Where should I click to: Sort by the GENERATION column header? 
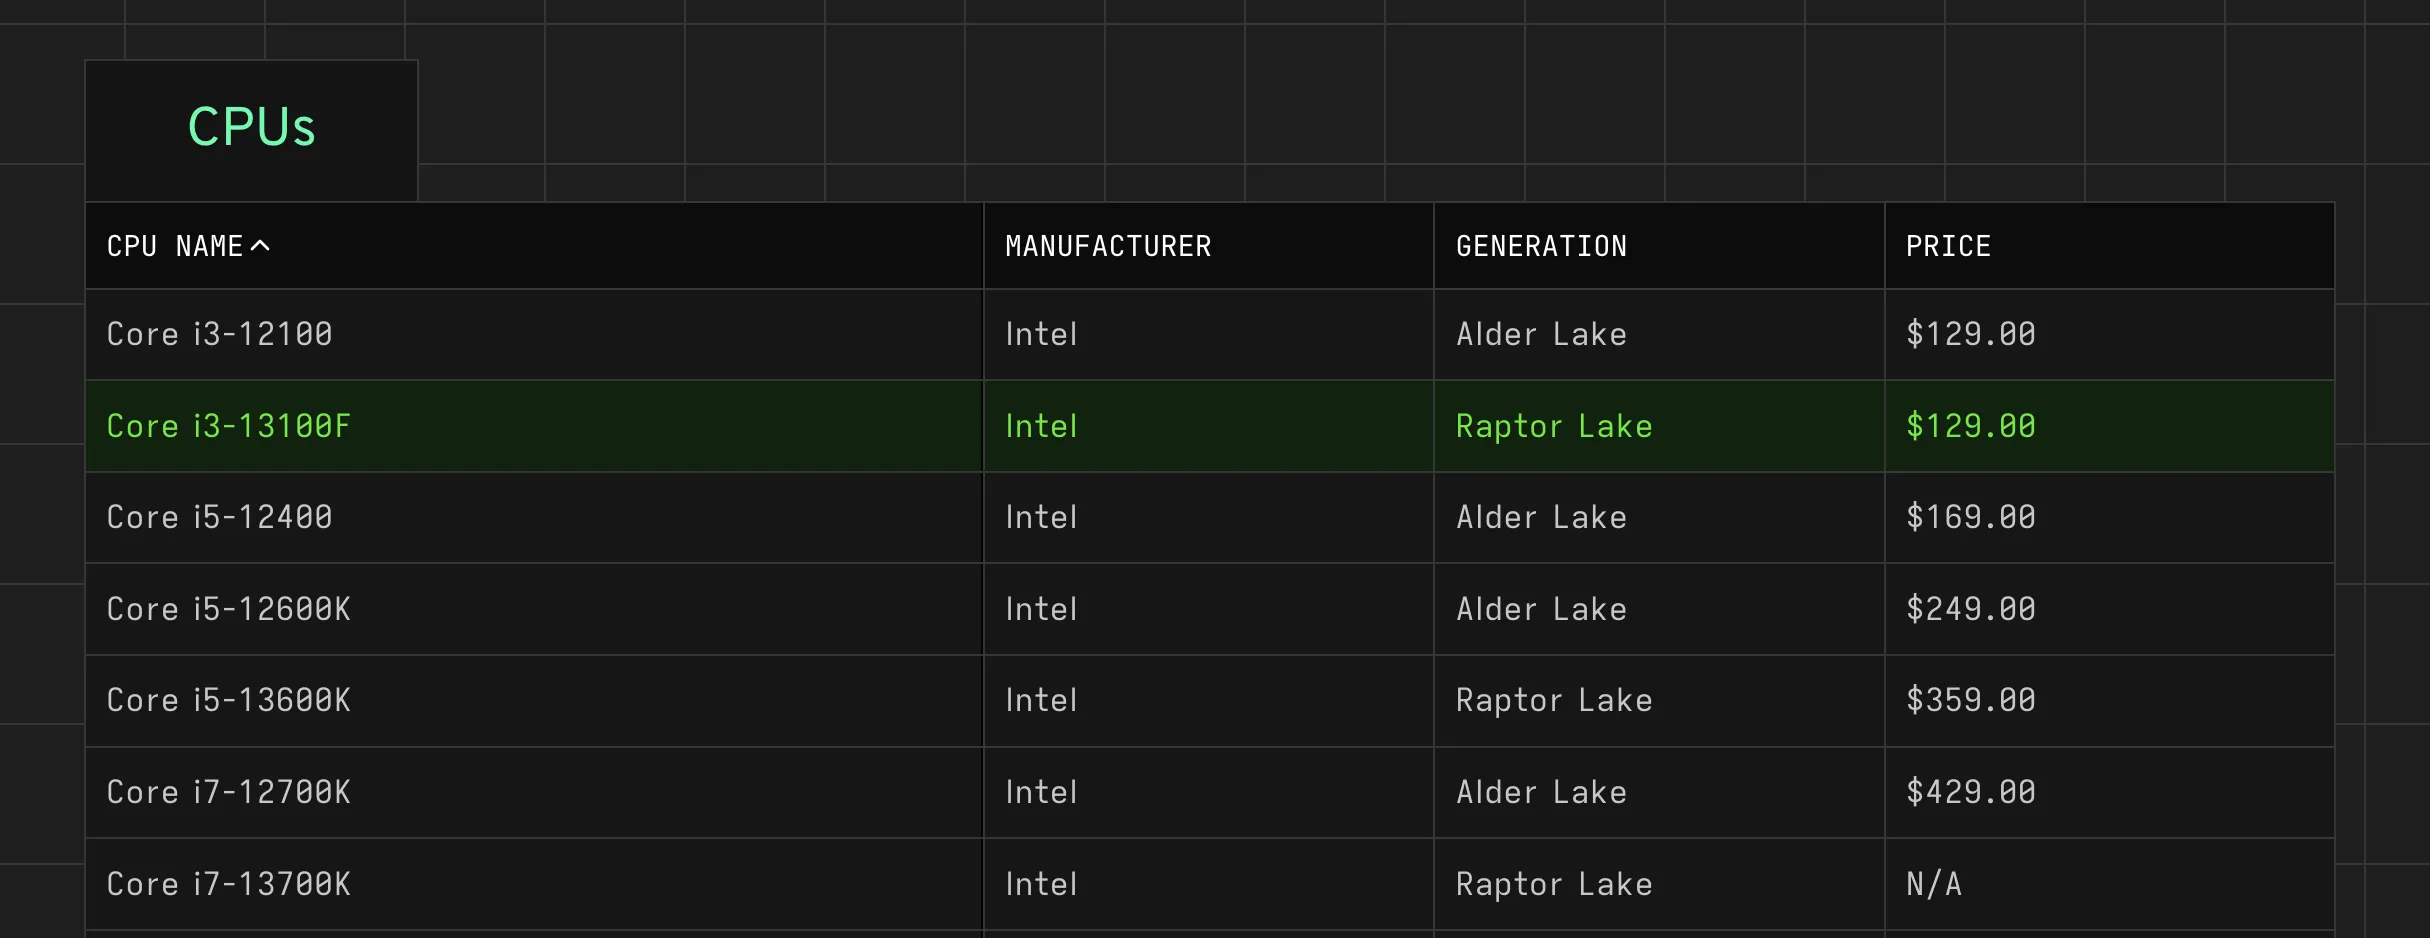[x=1541, y=246]
